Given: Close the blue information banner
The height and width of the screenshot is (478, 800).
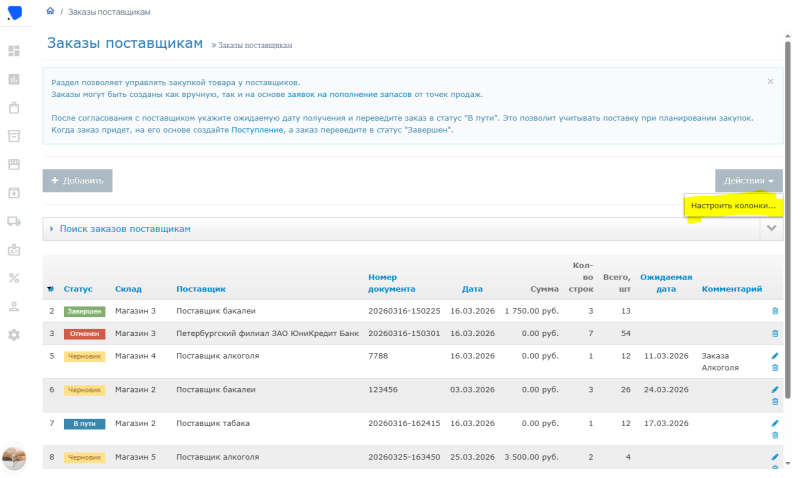Looking at the screenshot, I should pyautogui.click(x=770, y=82).
